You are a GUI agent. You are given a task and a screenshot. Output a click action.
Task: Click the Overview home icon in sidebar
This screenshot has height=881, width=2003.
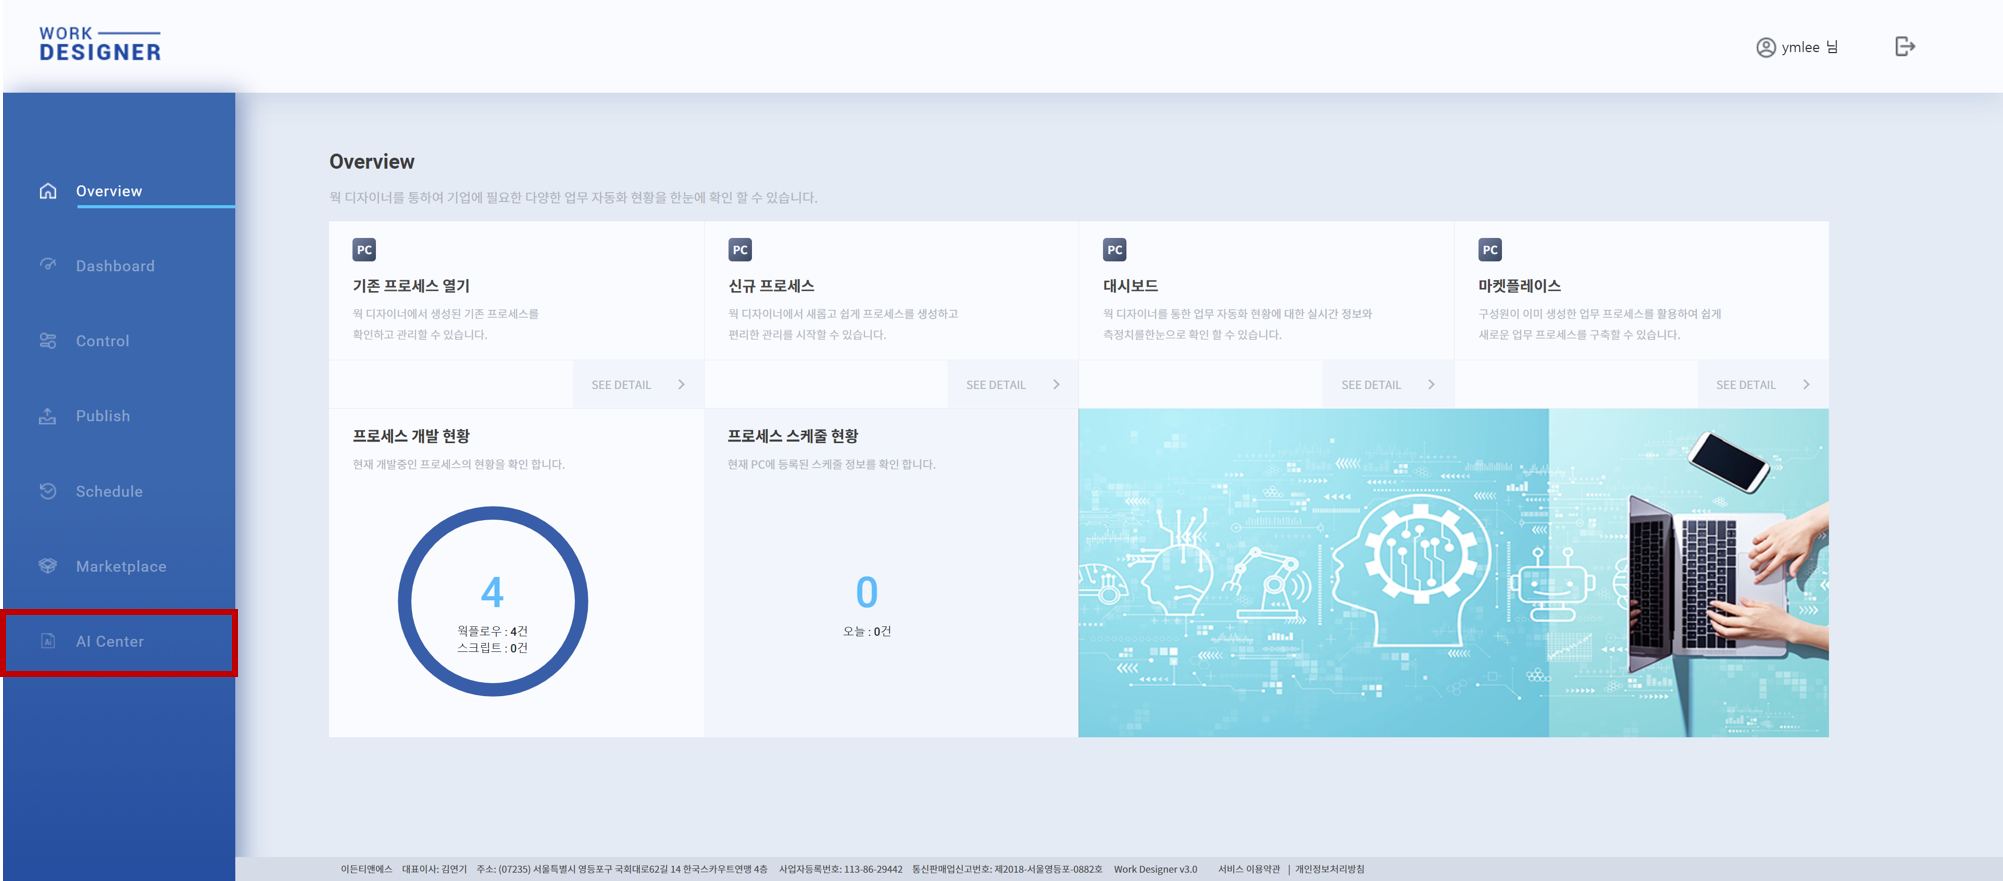pyautogui.click(x=48, y=191)
